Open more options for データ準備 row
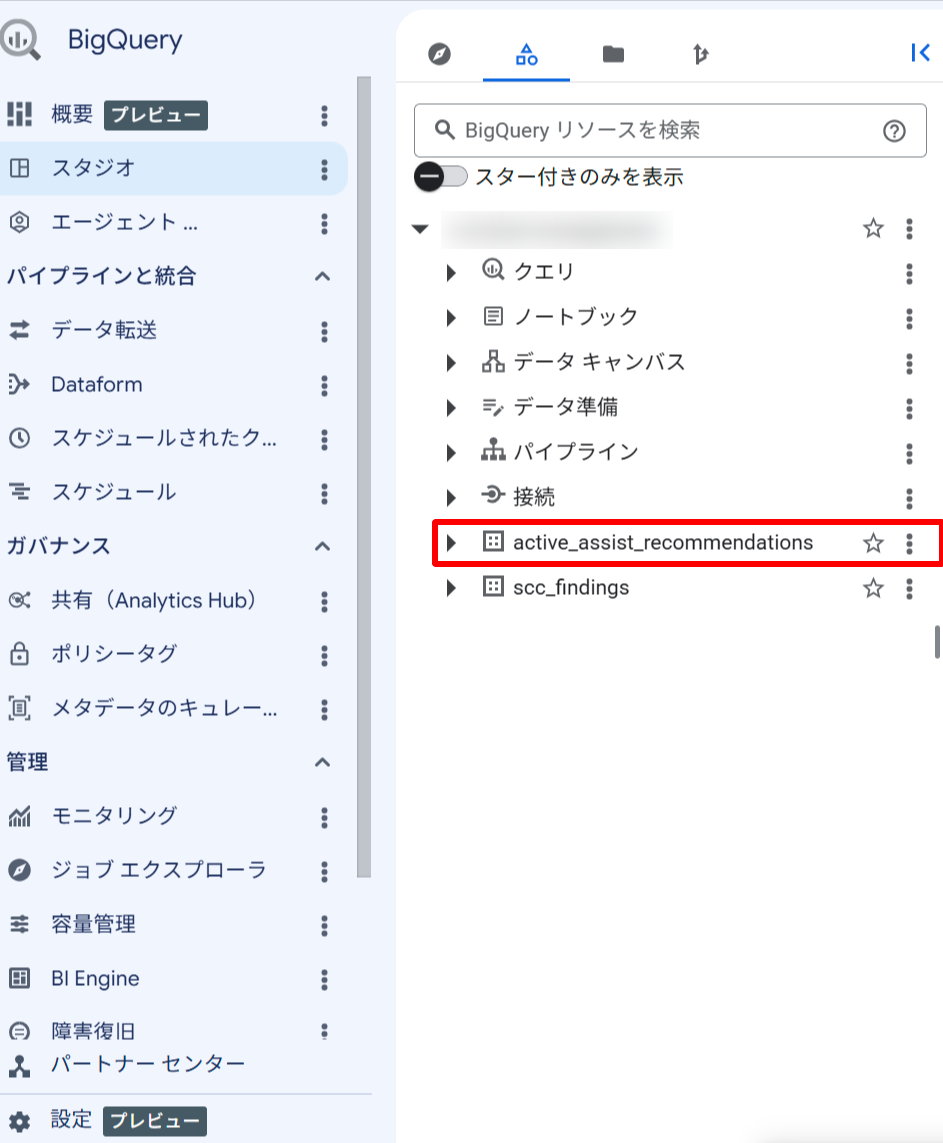943x1143 pixels. (x=909, y=409)
